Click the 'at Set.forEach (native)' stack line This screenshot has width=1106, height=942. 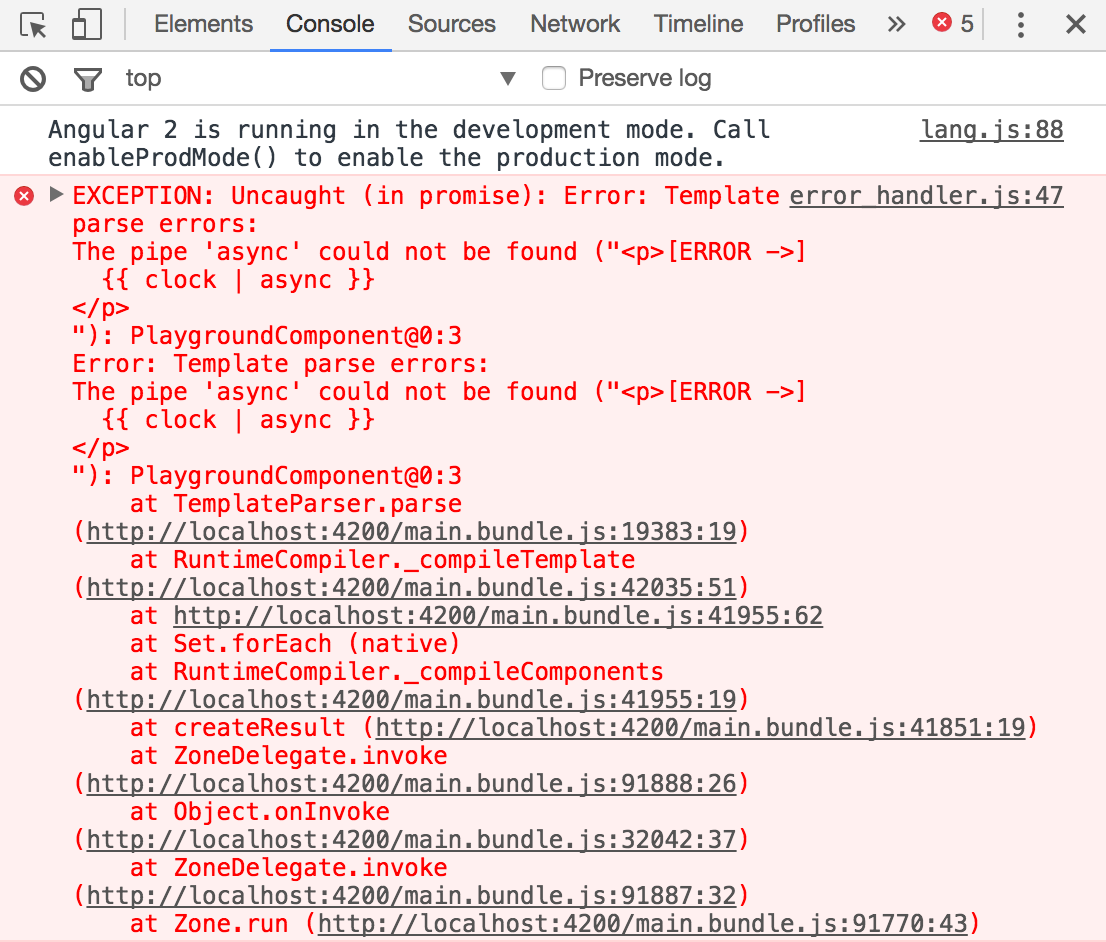[x=295, y=644]
